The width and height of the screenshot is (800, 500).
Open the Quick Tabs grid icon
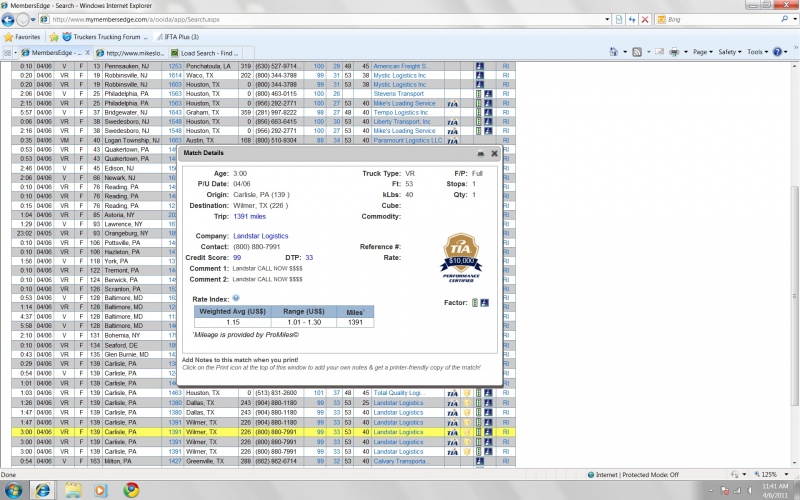[7, 53]
